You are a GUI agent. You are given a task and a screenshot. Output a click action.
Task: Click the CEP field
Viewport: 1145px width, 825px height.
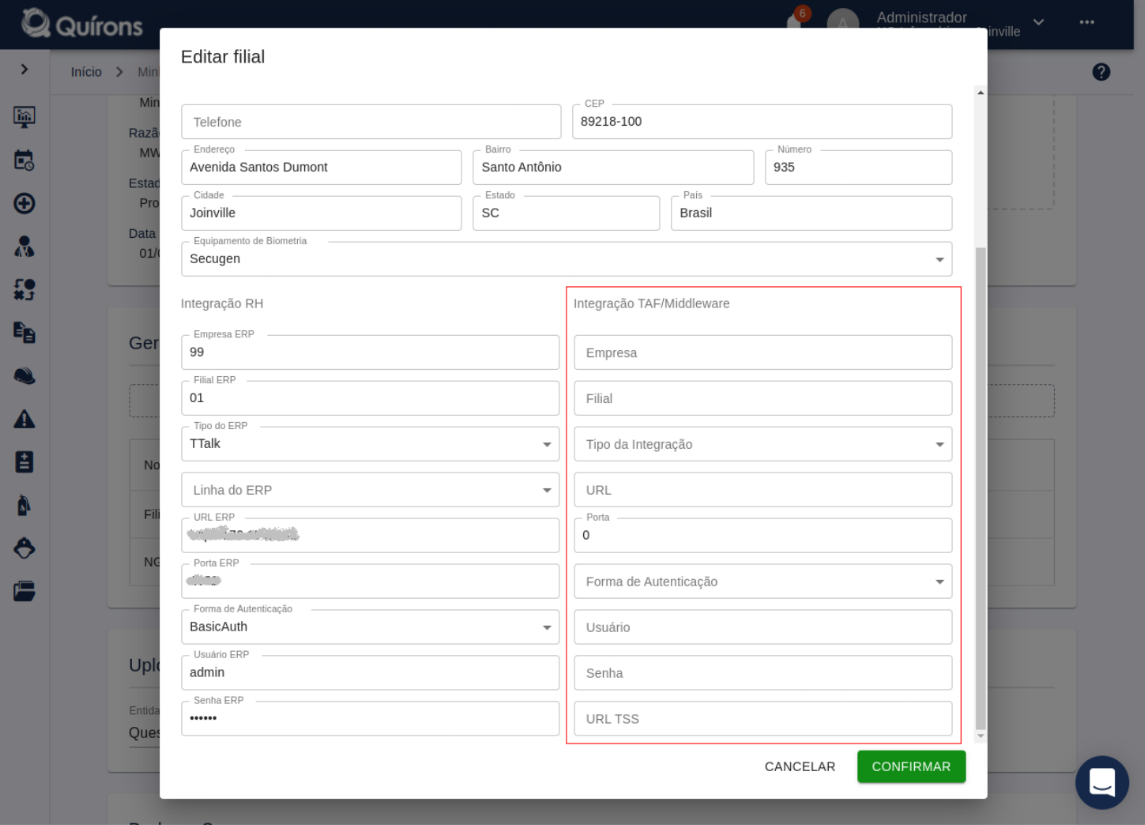(762, 122)
